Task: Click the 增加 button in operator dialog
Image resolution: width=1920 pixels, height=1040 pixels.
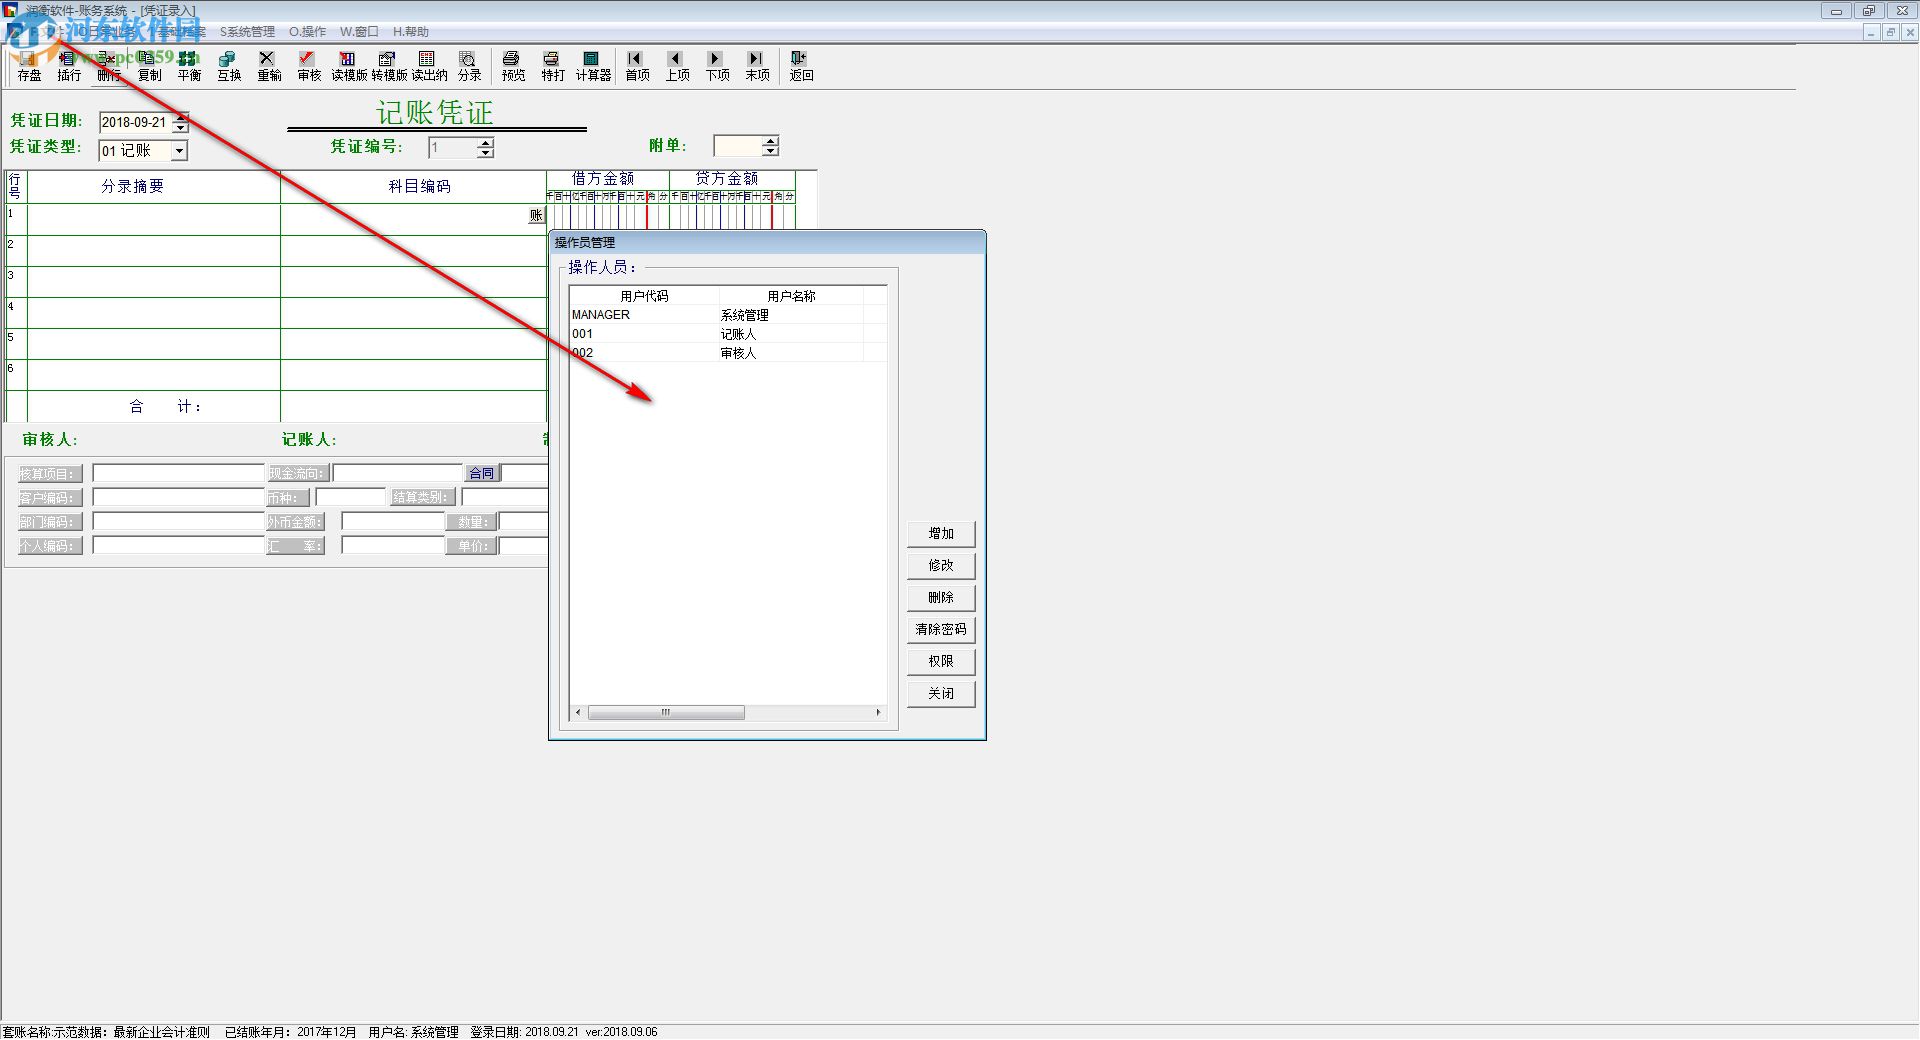Action: tap(940, 534)
